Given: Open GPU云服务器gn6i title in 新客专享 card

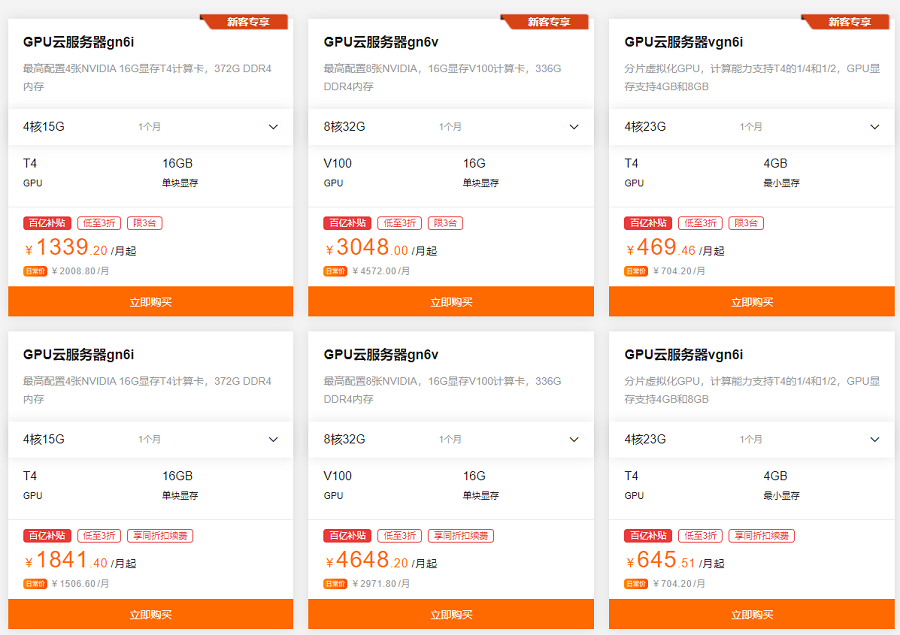Looking at the screenshot, I should (x=79, y=42).
